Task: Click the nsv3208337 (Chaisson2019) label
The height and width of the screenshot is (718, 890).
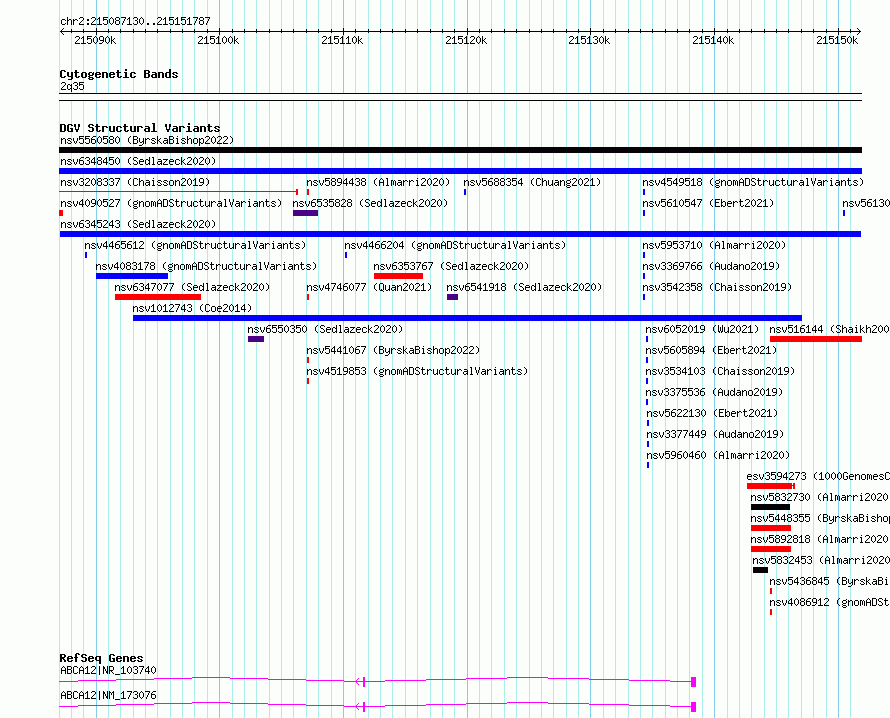Action: [135, 182]
